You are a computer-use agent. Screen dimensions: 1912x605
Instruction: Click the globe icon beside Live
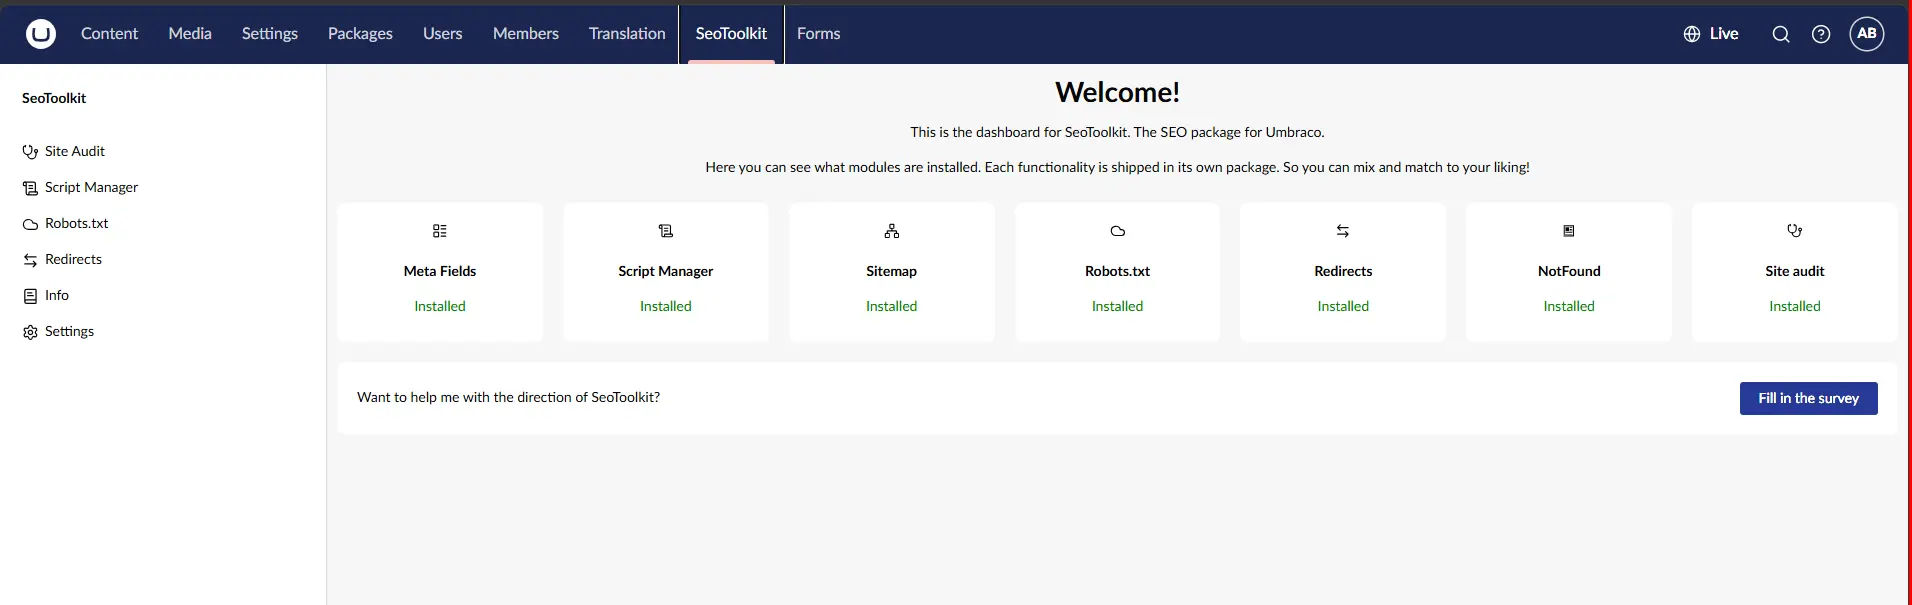1692,34
